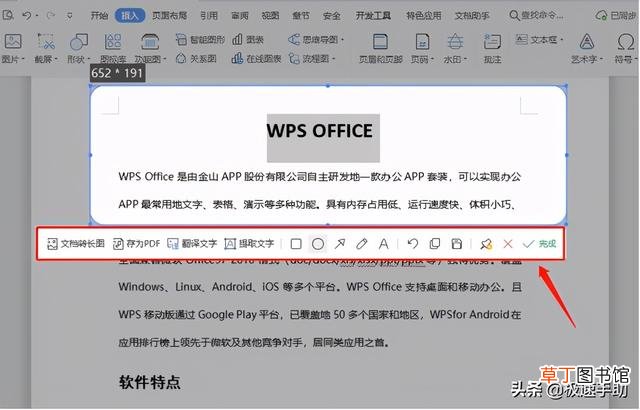The height and width of the screenshot is (410, 640).
Task: Open the 图标库 icon library
Action: pyautogui.click(x=113, y=42)
